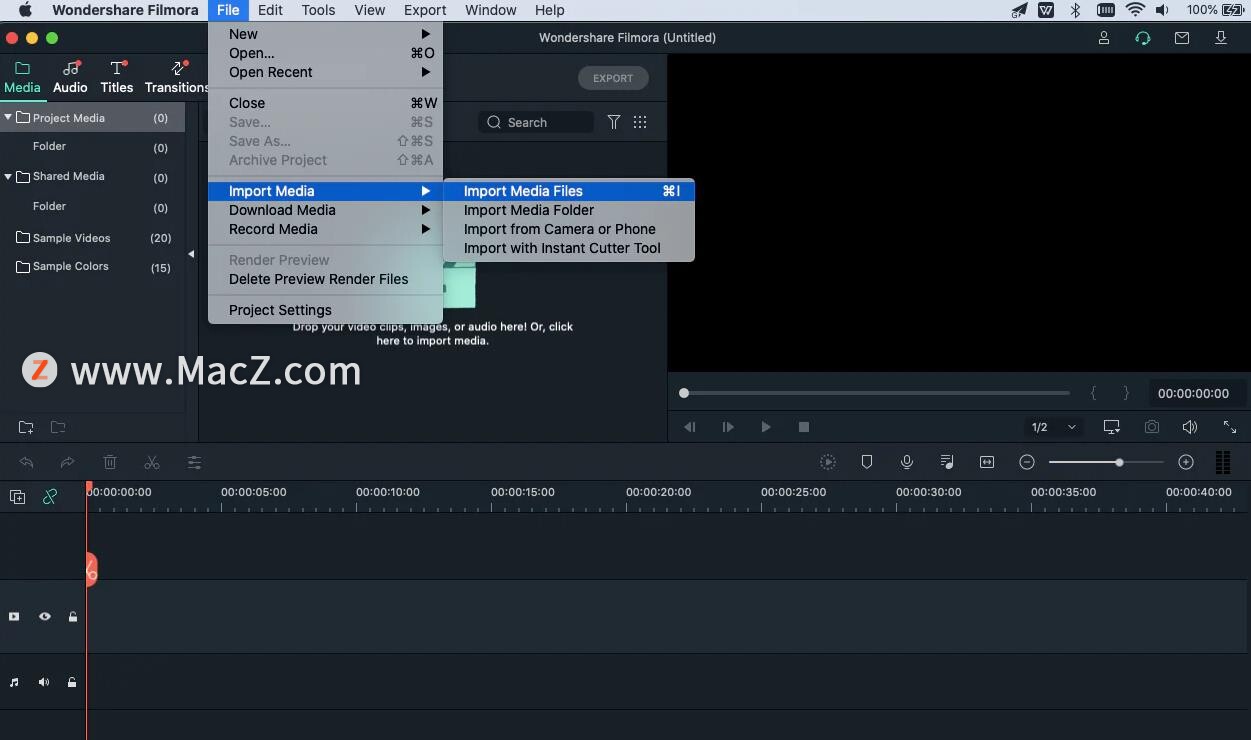The width and height of the screenshot is (1251, 740).
Task: Click the add new folder icon
Action: click(26, 428)
